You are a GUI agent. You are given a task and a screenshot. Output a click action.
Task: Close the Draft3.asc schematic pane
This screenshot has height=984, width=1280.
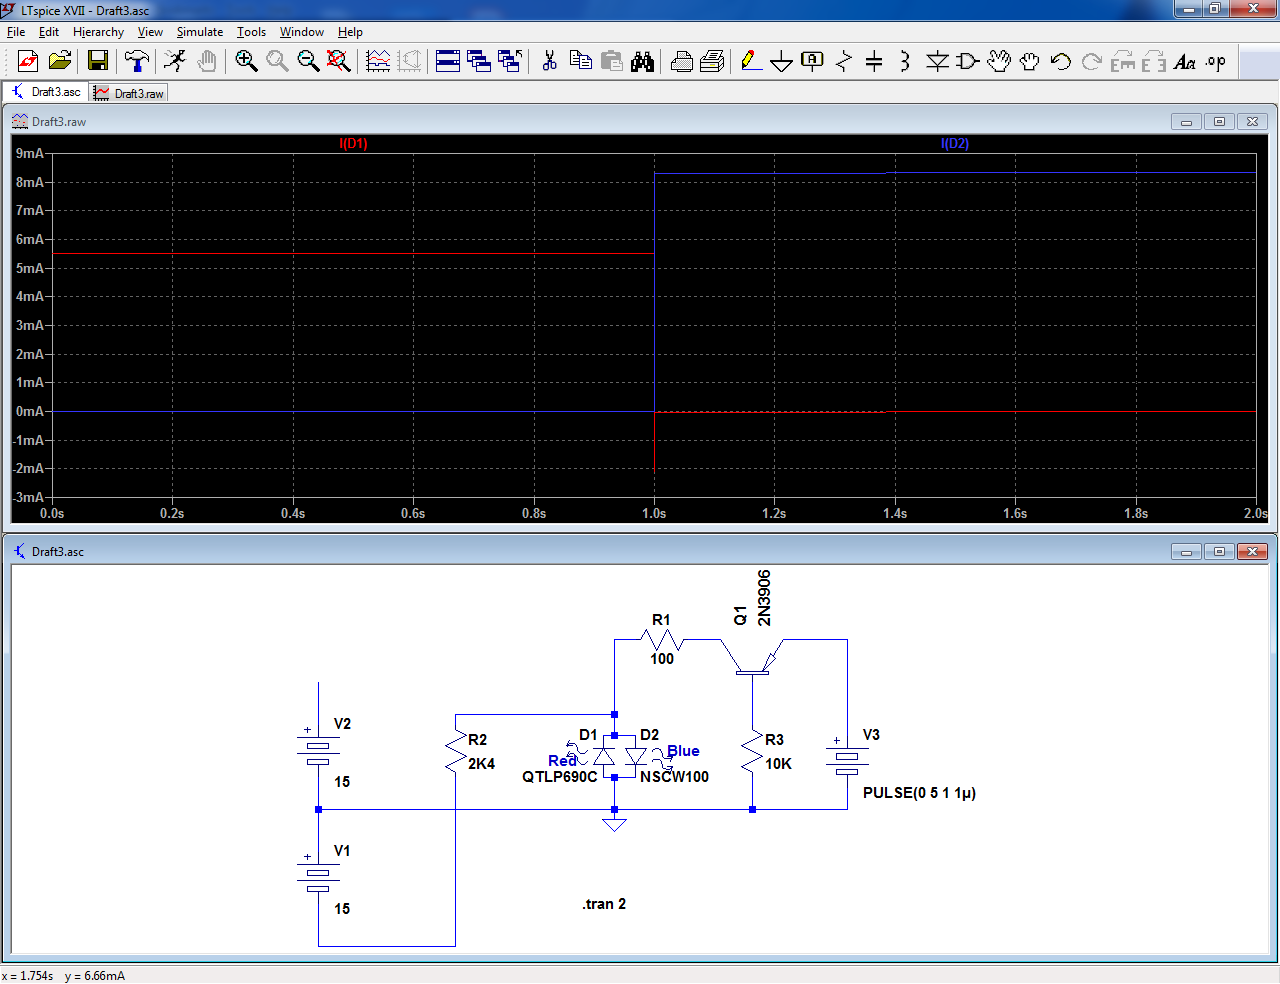tap(1252, 552)
